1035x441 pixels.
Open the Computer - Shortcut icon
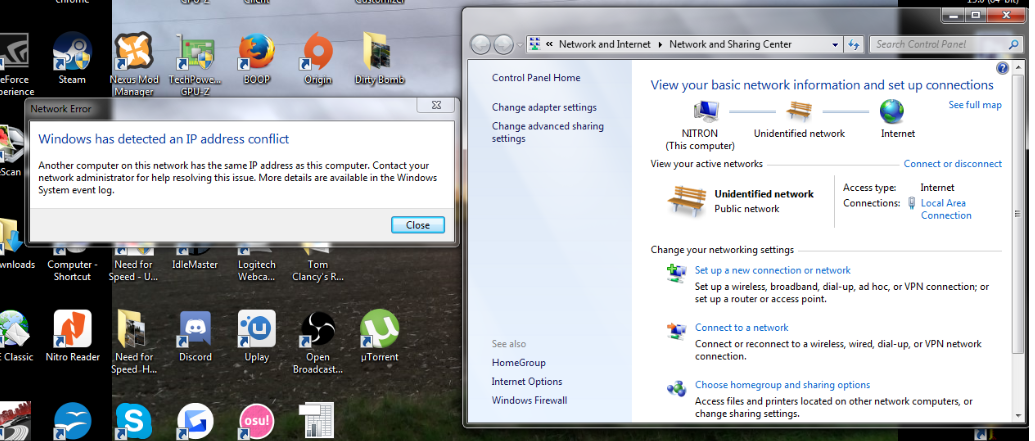tap(73, 264)
